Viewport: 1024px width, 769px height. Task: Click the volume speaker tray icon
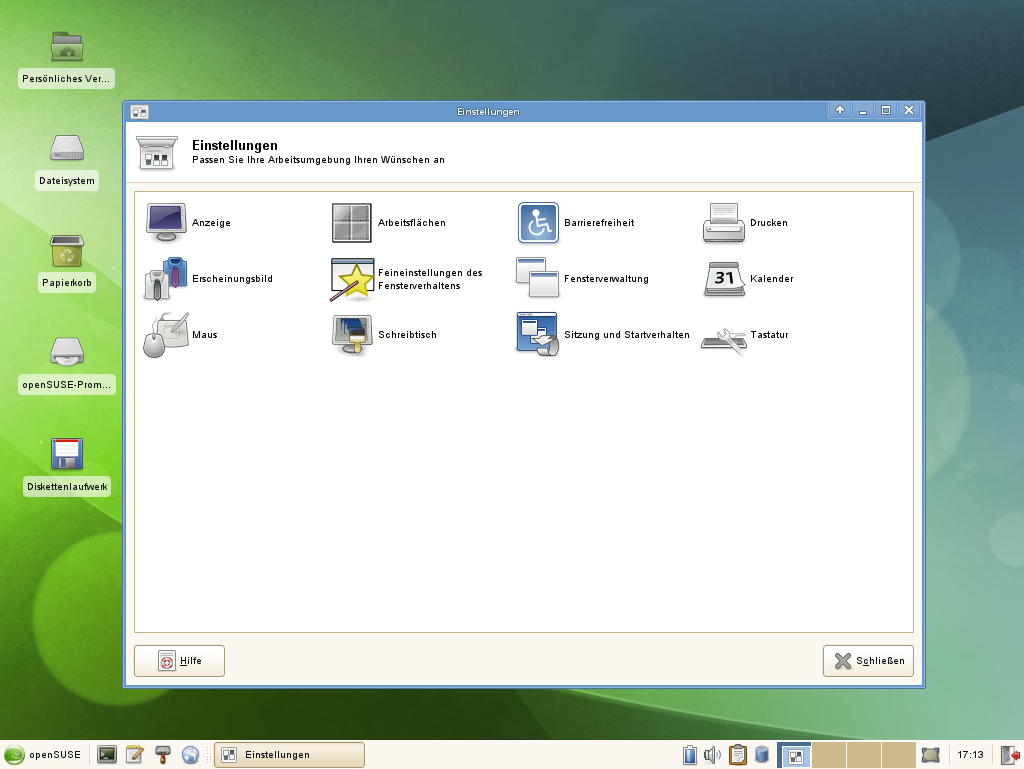[713, 754]
